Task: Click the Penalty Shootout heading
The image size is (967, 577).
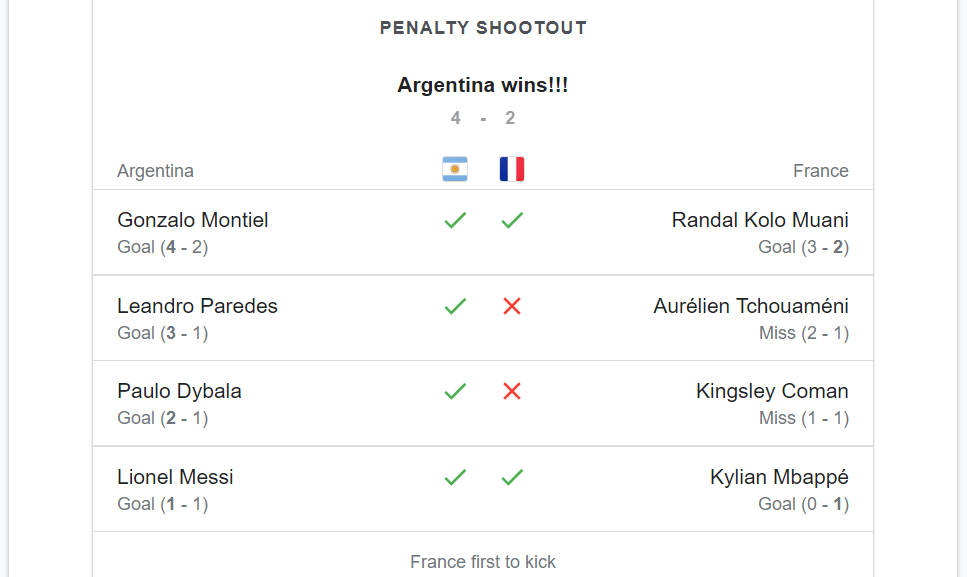Action: coord(483,28)
